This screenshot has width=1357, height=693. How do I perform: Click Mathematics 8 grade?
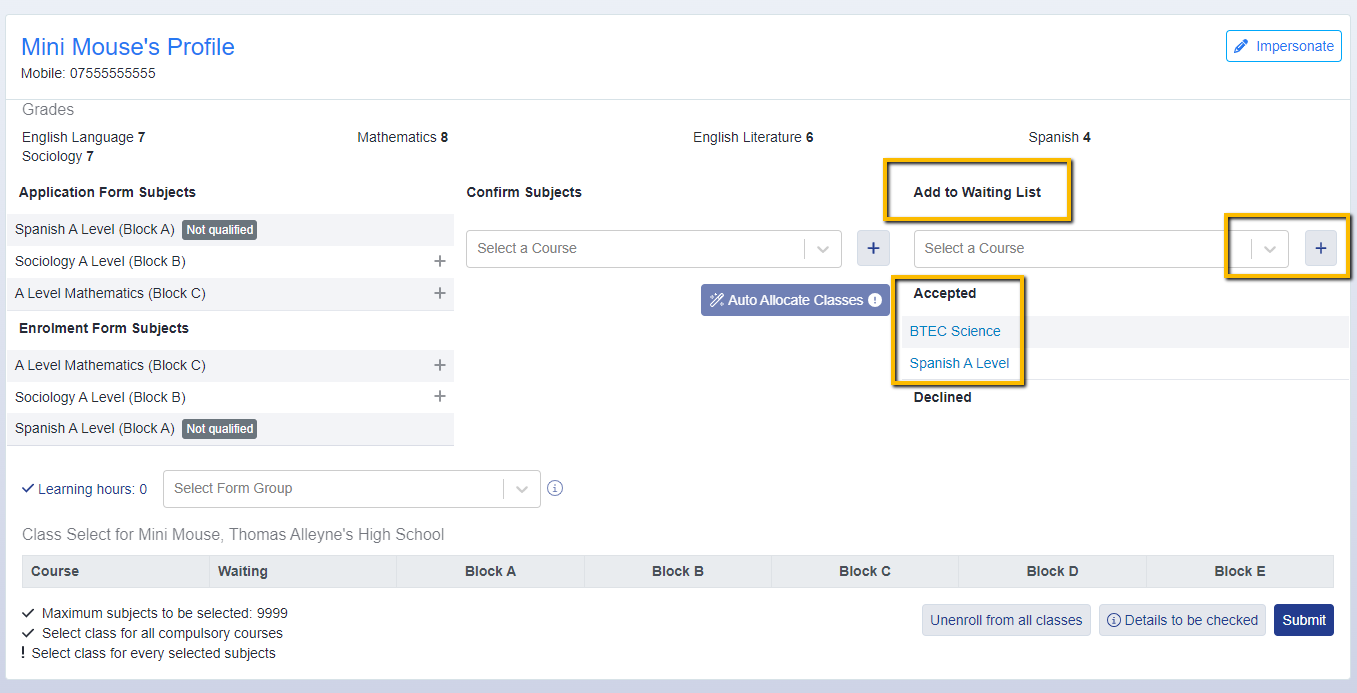click(402, 137)
